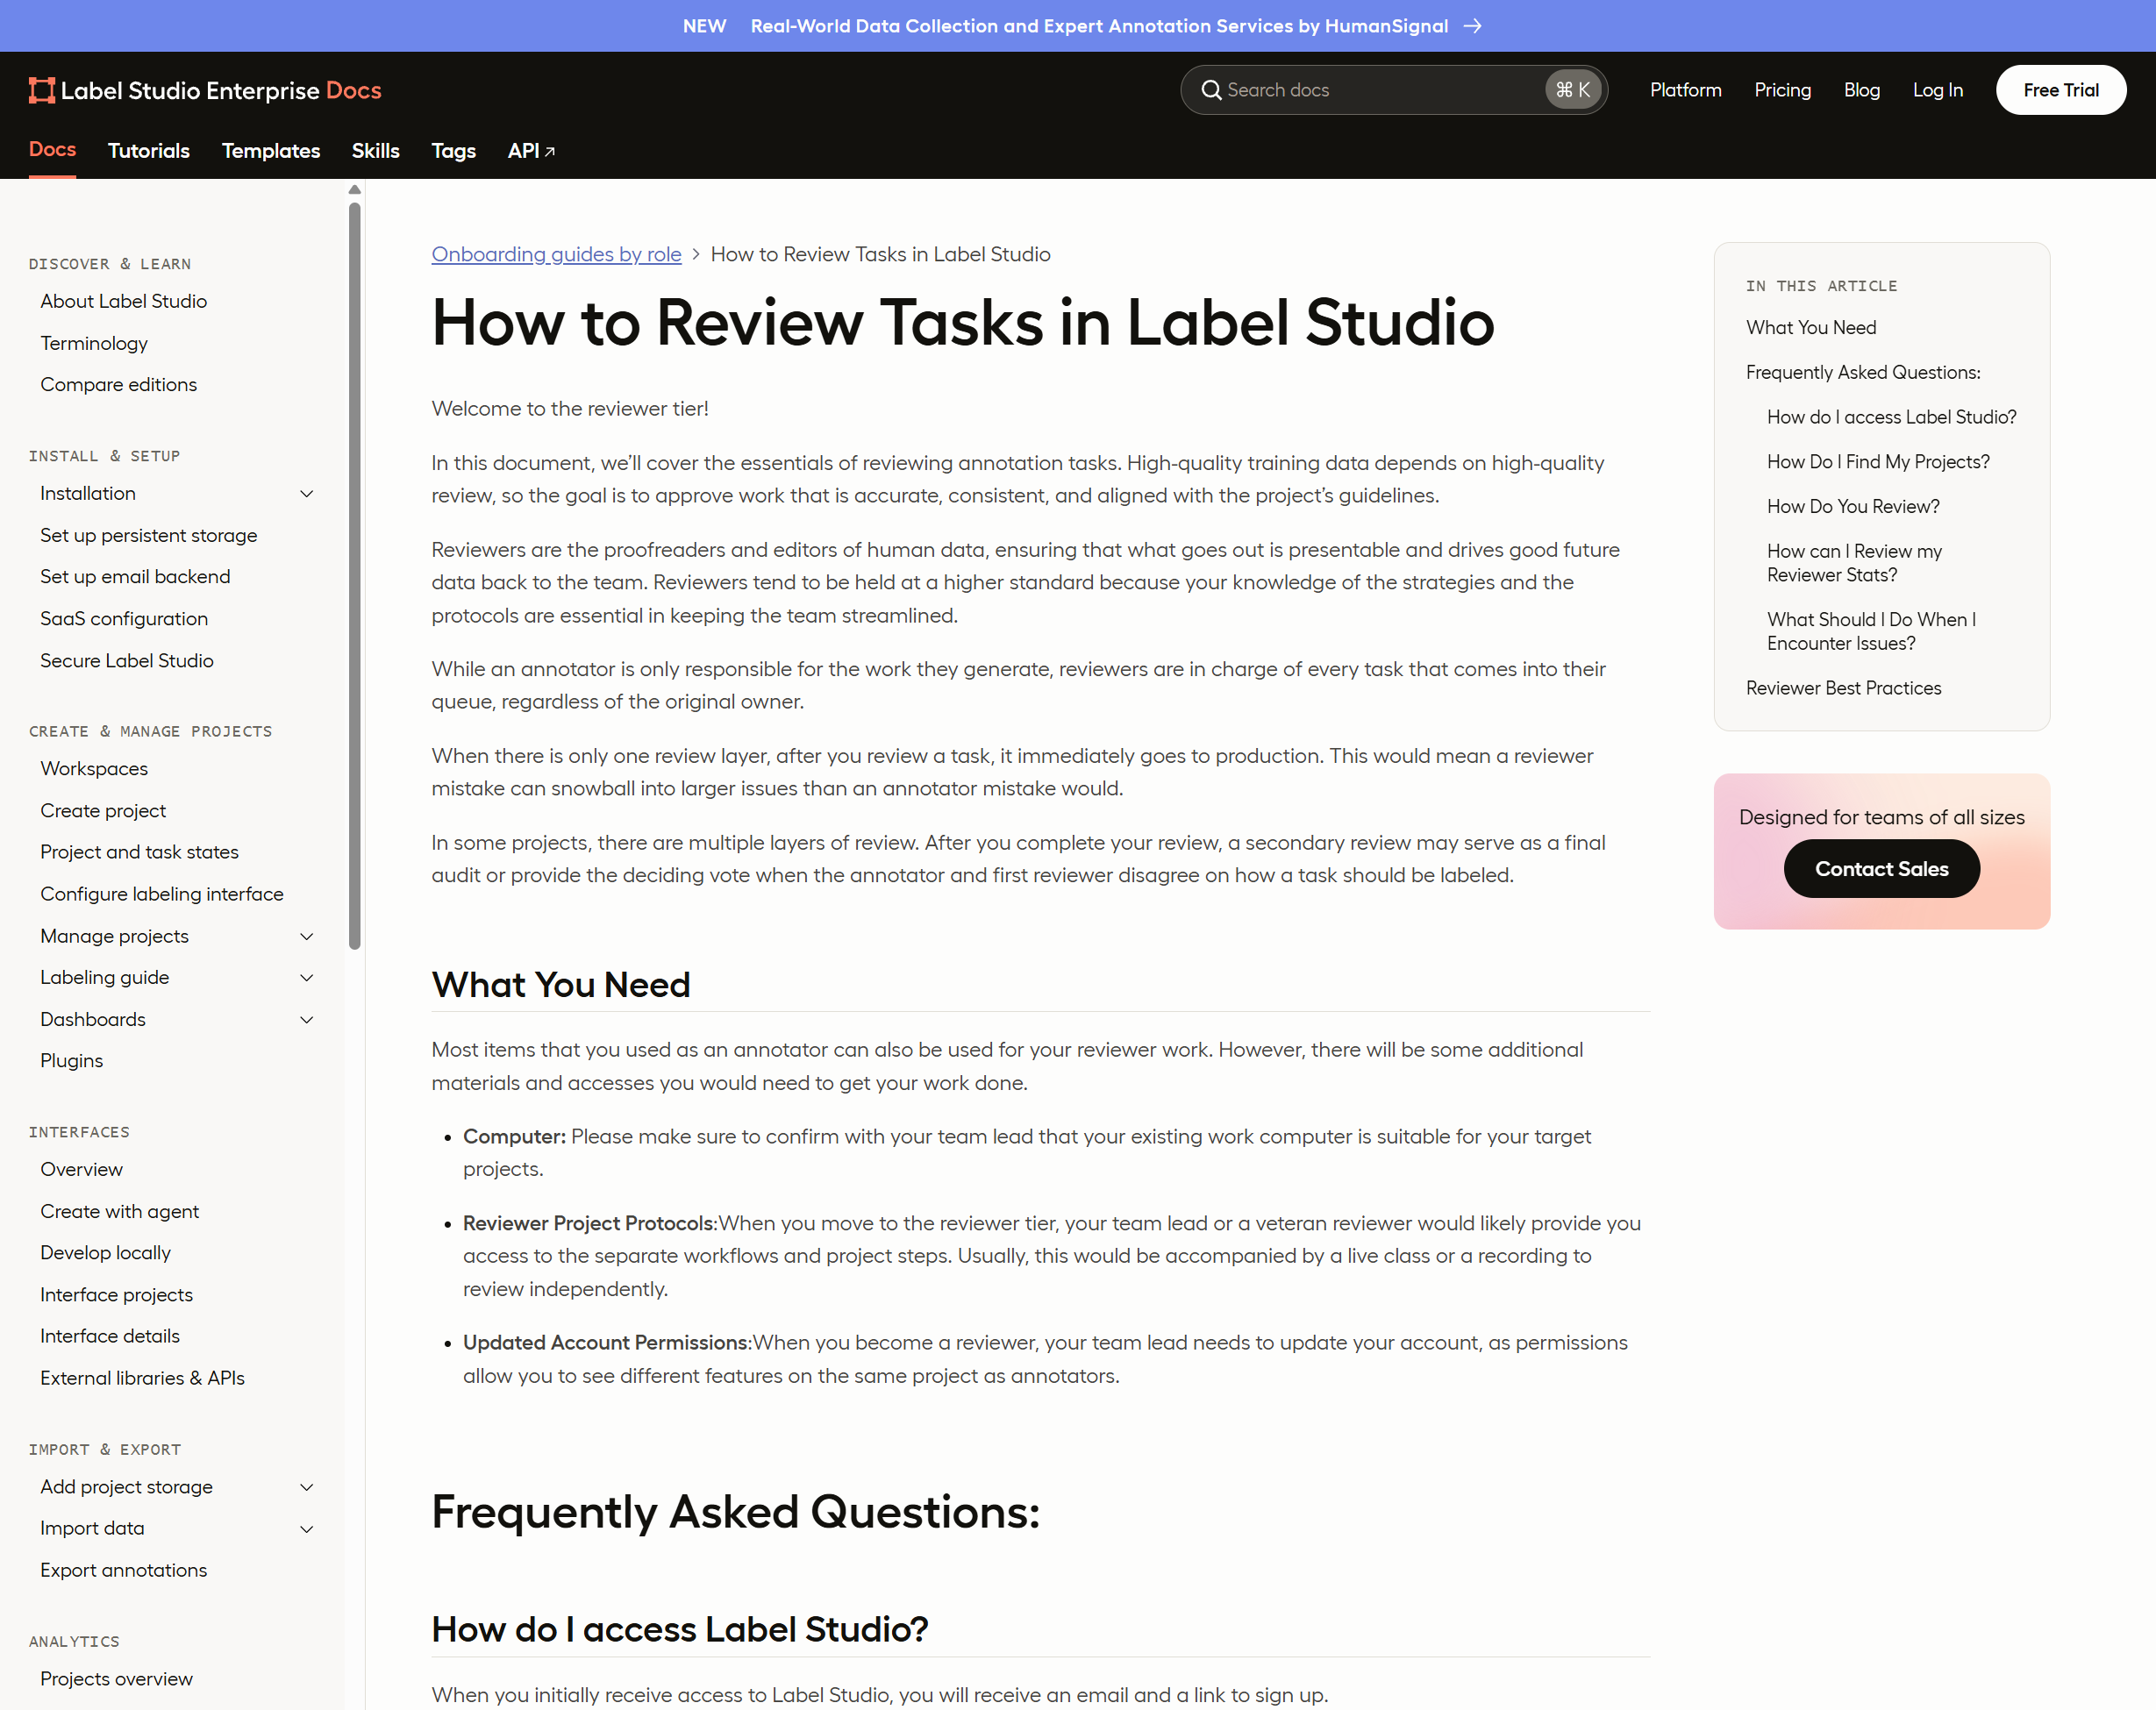Open the Workspaces page
The image size is (2156, 1710).
pyautogui.click(x=94, y=769)
